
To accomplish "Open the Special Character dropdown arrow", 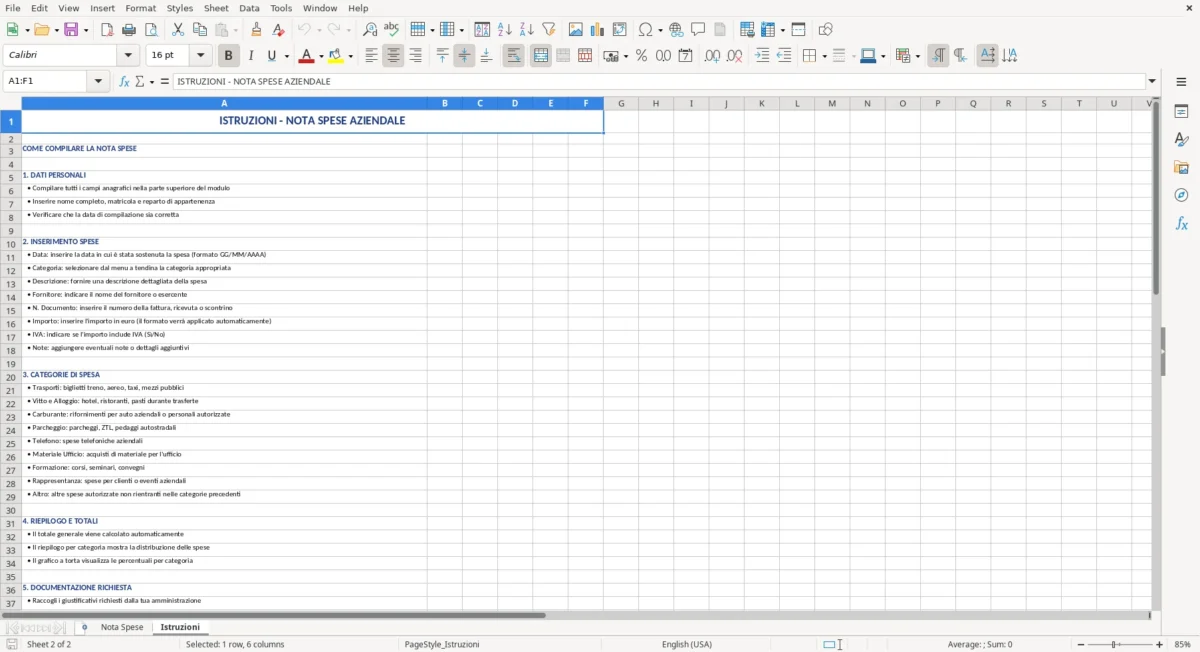I will coord(660,30).
